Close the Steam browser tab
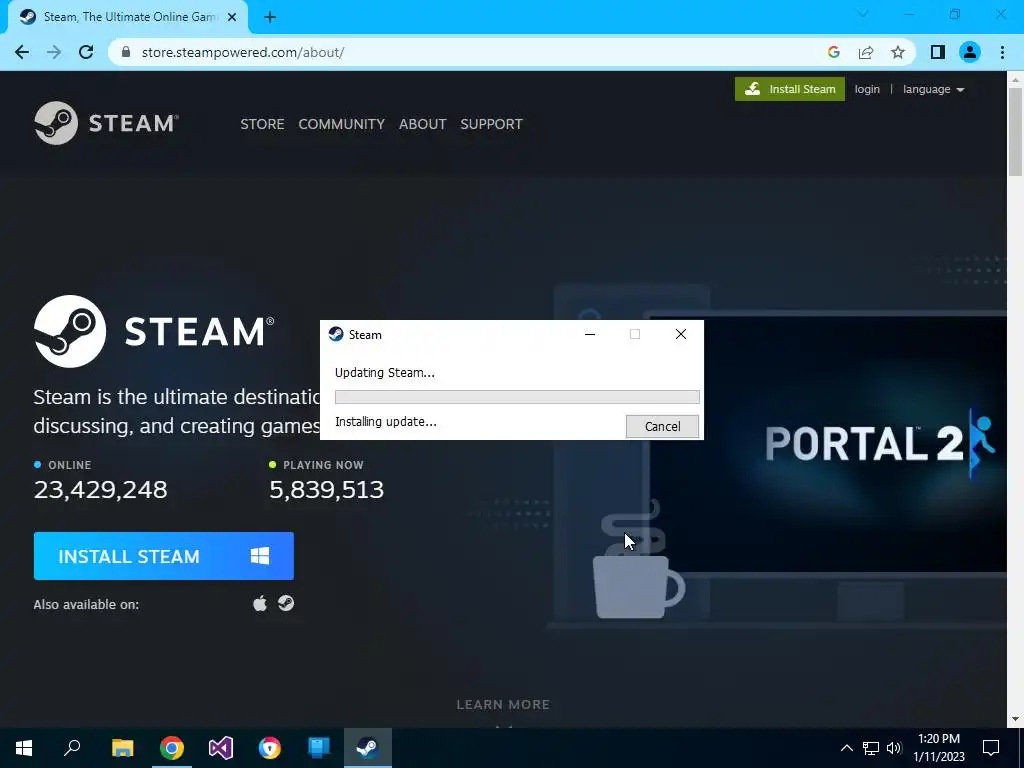 pos(231,18)
